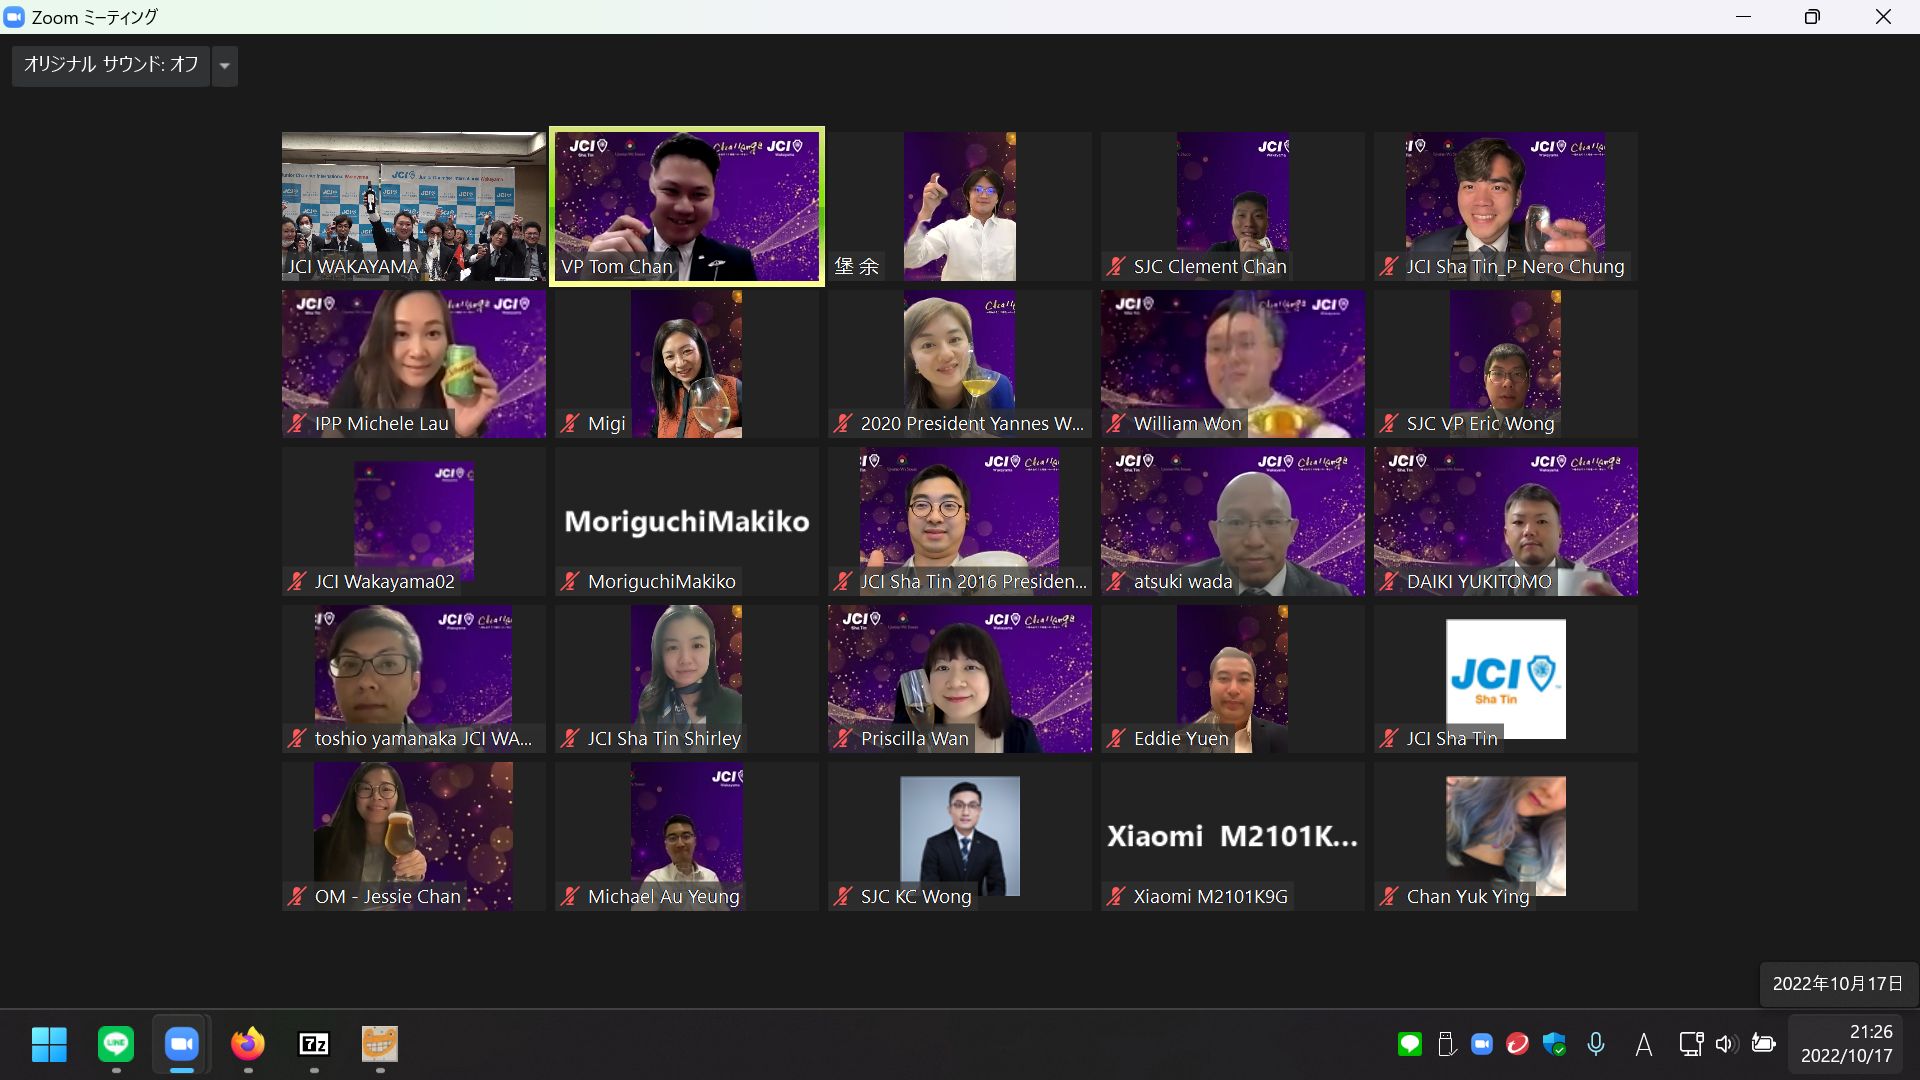Image resolution: width=1920 pixels, height=1080 pixels.
Task: Open the 7-Zip taskbar icon
Action: point(314,1044)
